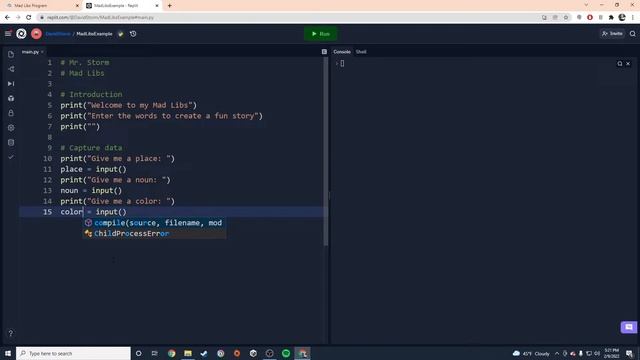
Task: Switch to Mad Libs Program browser tab
Action: [x=41, y=6]
